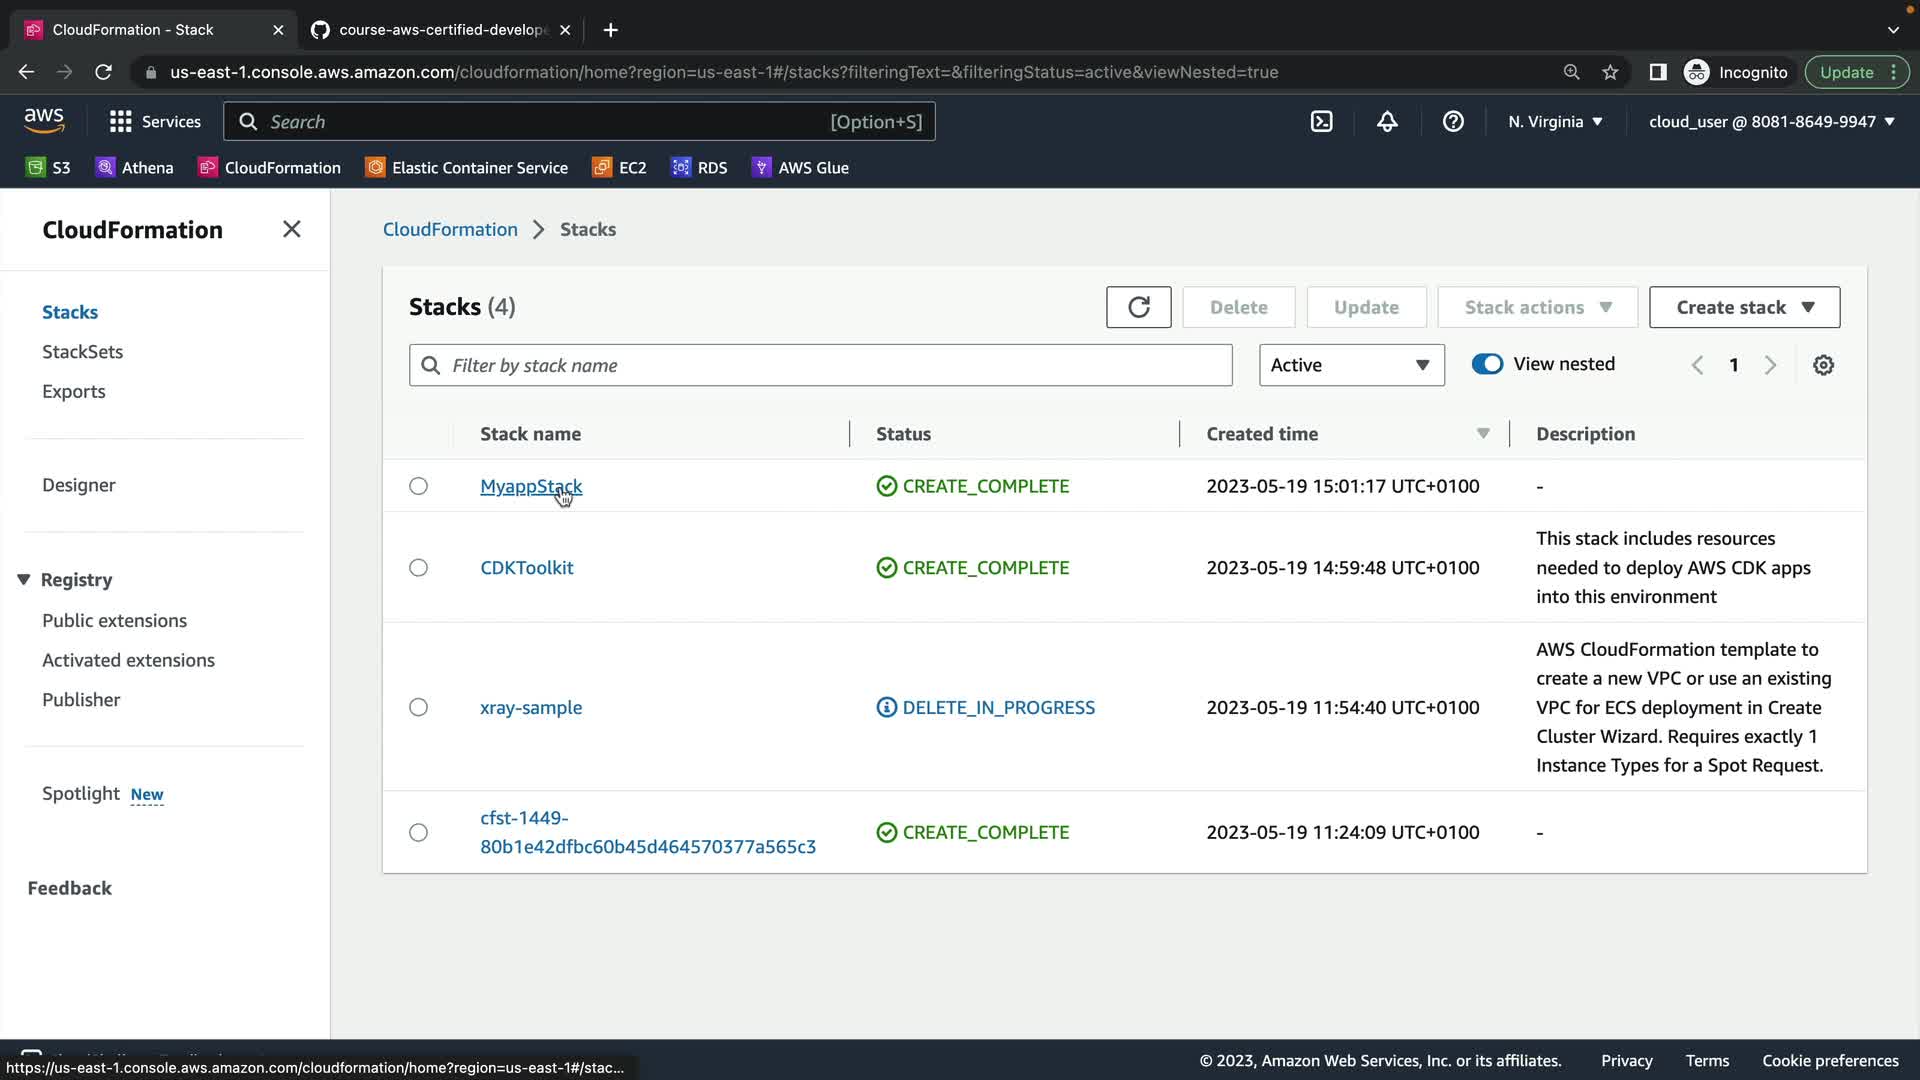Select the xray-sample stack radio button
The height and width of the screenshot is (1080, 1920).
[418, 707]
